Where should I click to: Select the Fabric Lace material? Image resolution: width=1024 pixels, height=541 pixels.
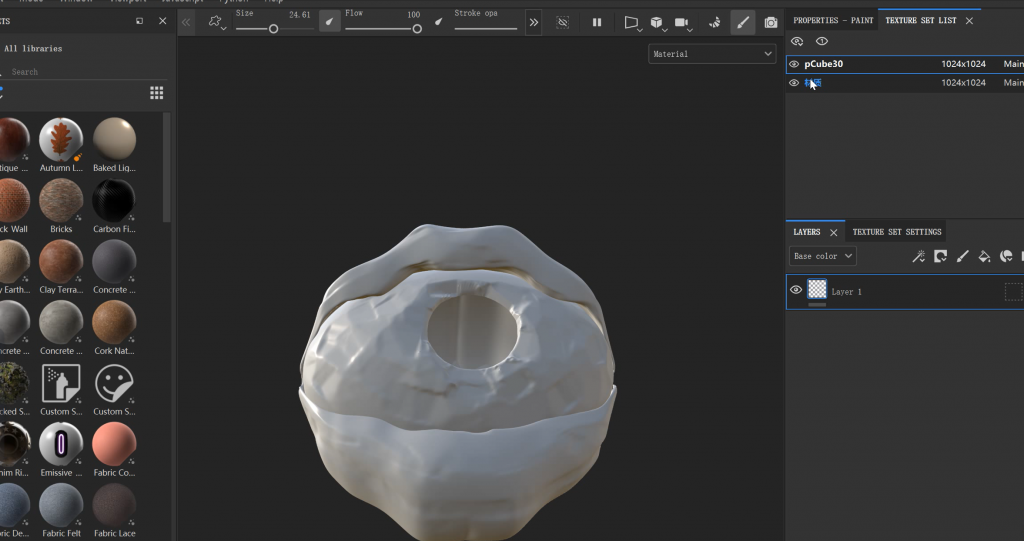(114, 510)
